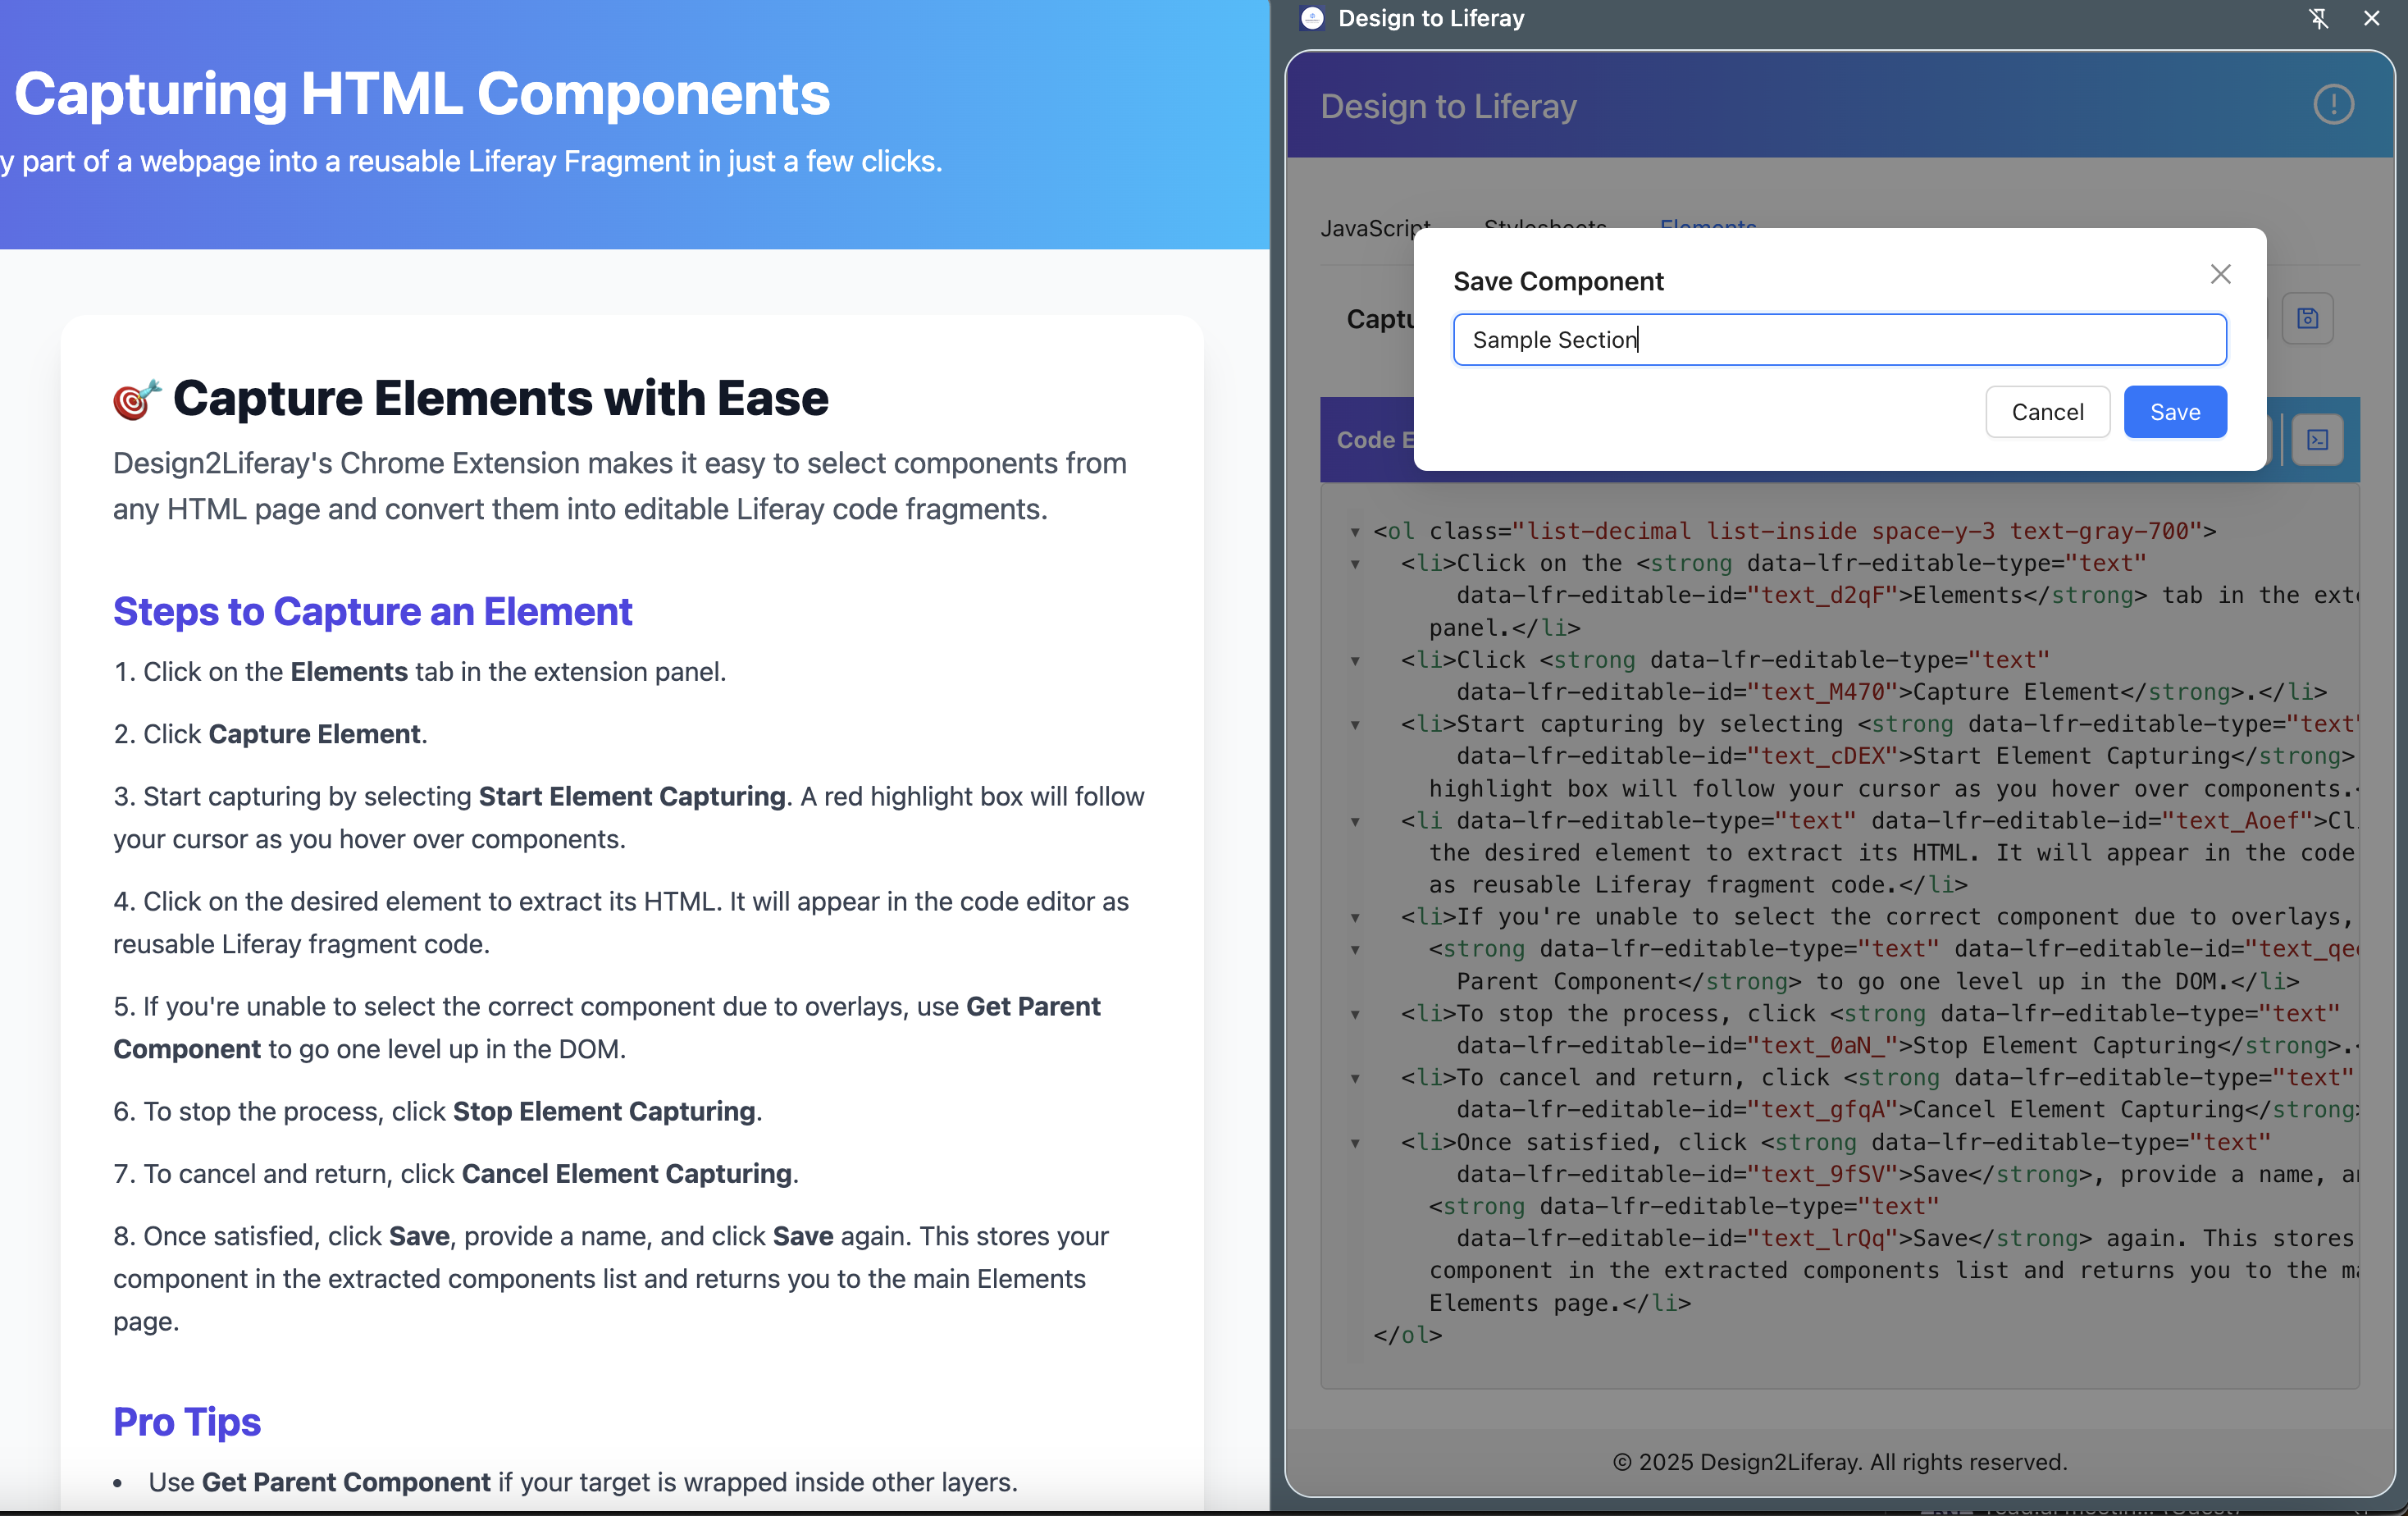This screenshot has width=2408, height=1516.
Task: Collapse the <ol class="list-decimal"> code line
Action: pyautogui.click(x=1355, y=532)
